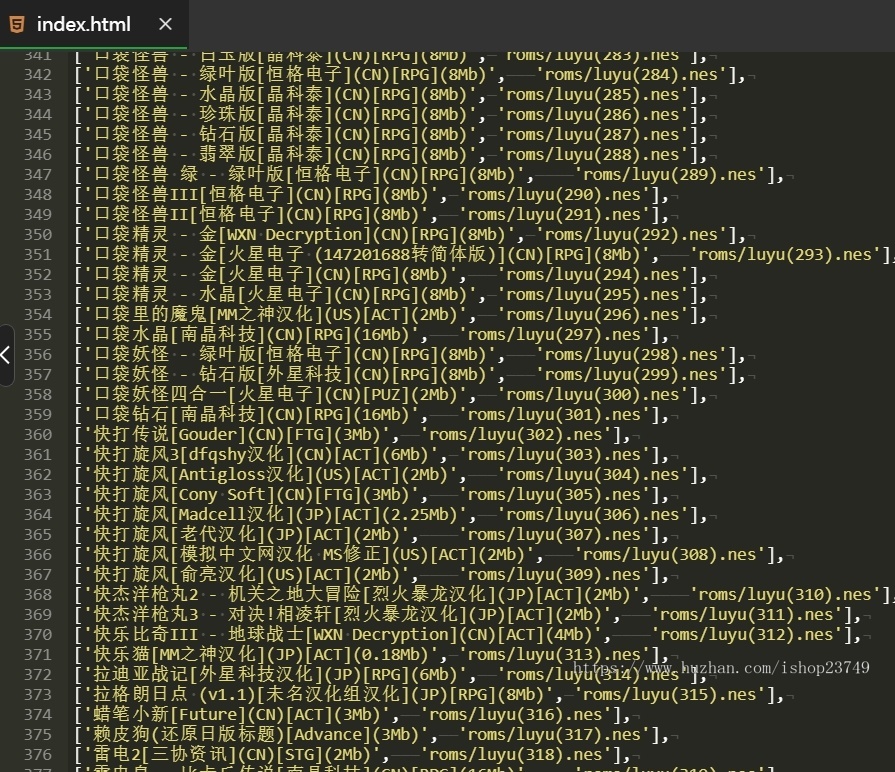Click text 'roms/luyu(307).nes'
The height and width of the screenshot is (772, 895).
click(554, 535)
